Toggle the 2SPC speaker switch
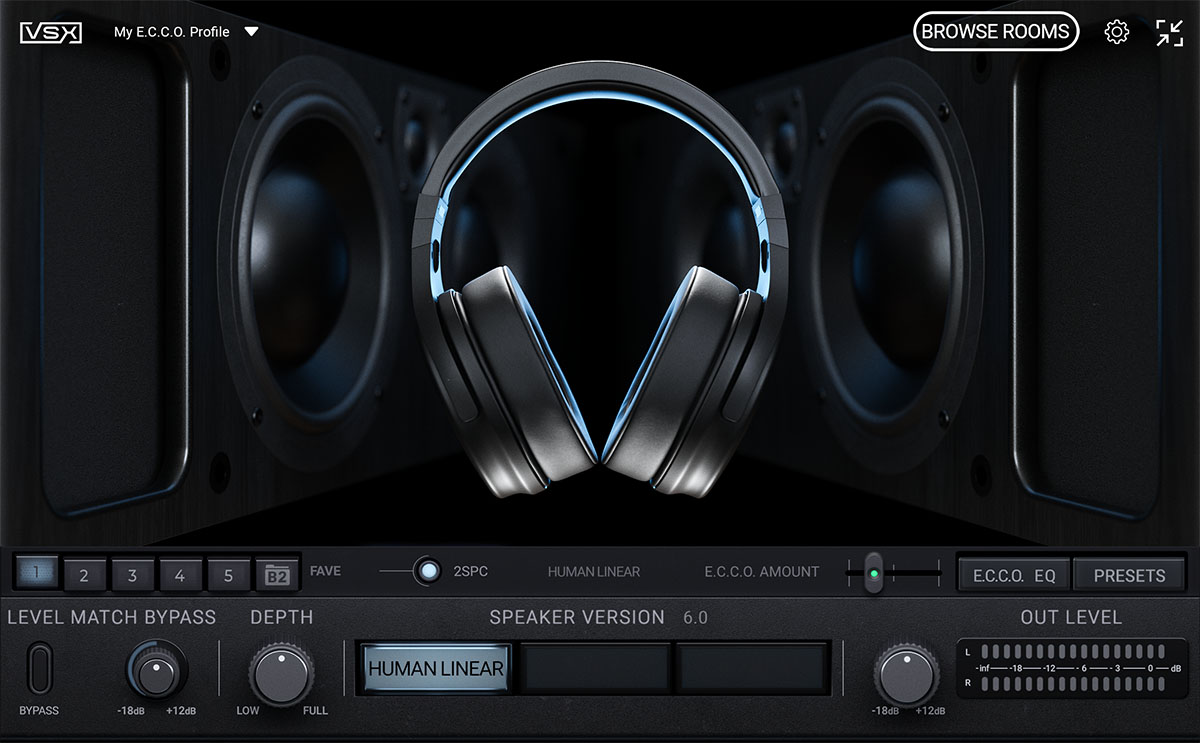Image resolution: width=1200 pixels, height=743 pixels. pos(428,571)
